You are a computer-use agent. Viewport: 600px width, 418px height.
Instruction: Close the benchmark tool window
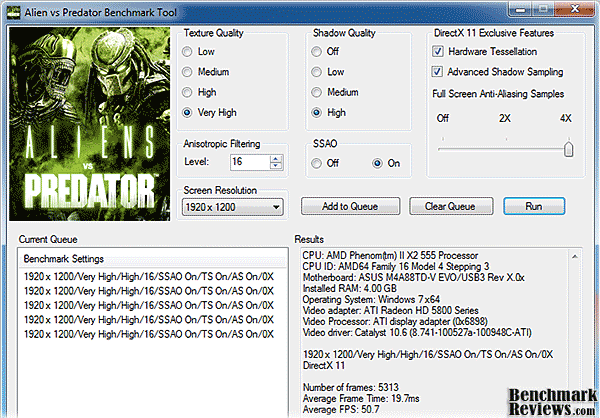pos(575,9)
